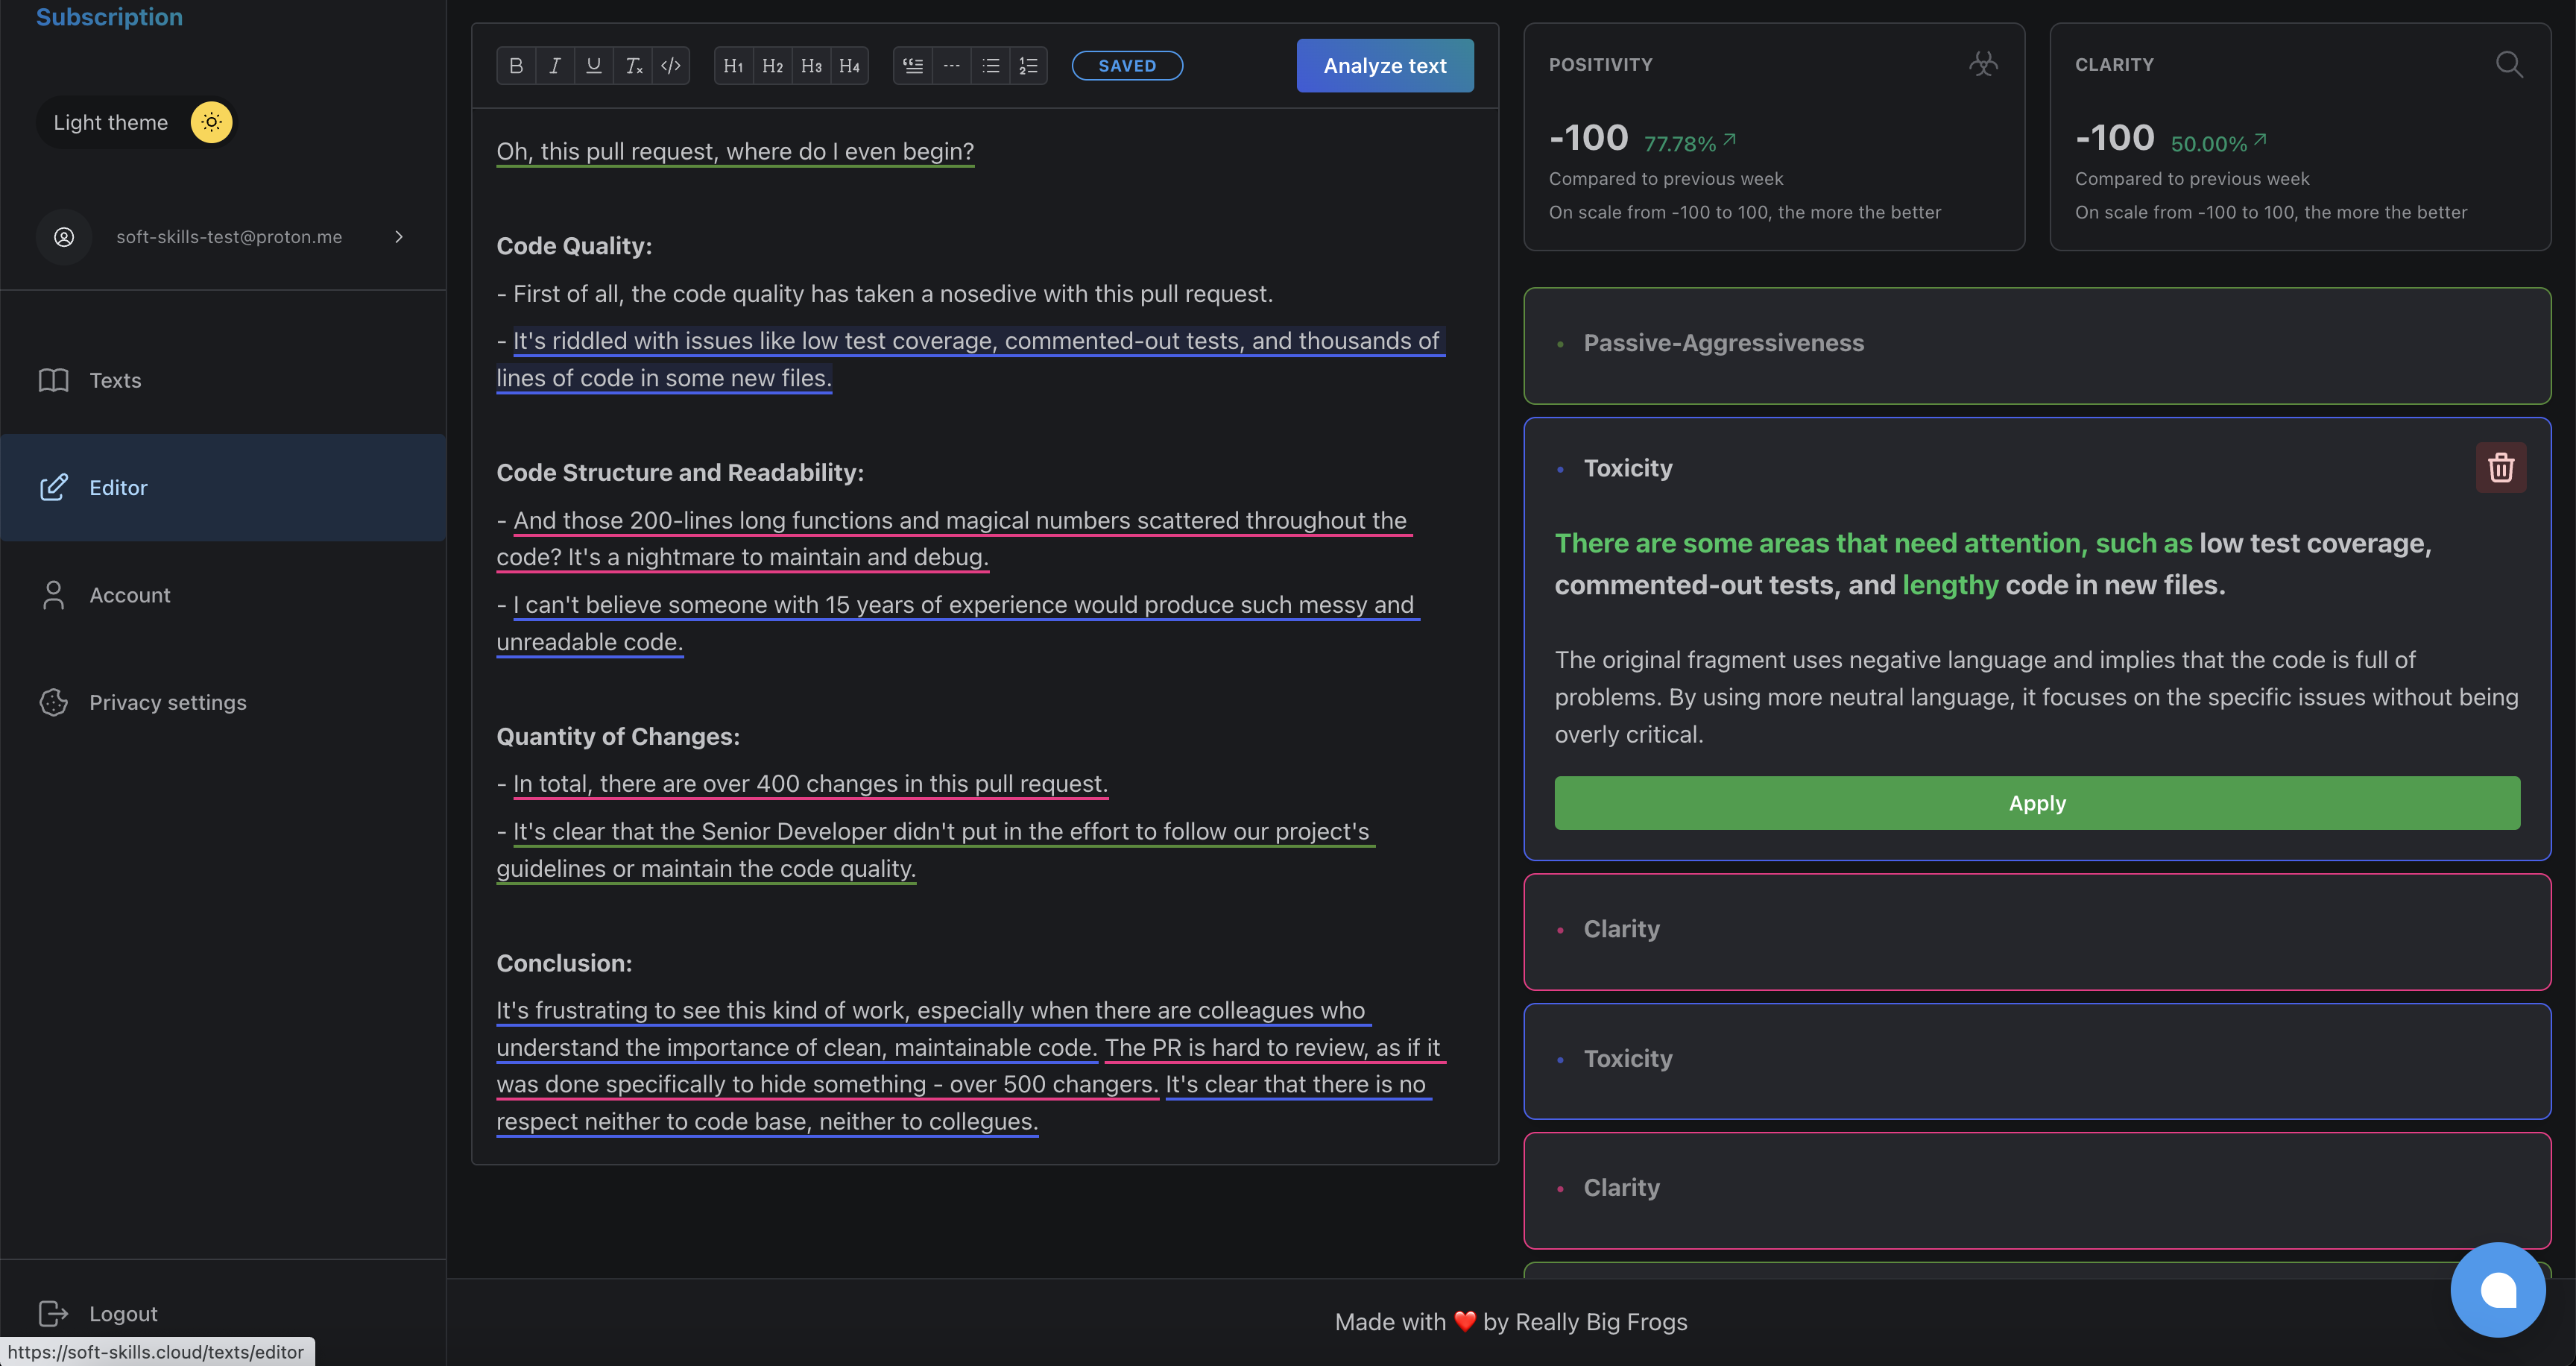Click the 'Code Structure and Readability:' heading
The image size is (2576, 1366).
[x=680, y=473]
